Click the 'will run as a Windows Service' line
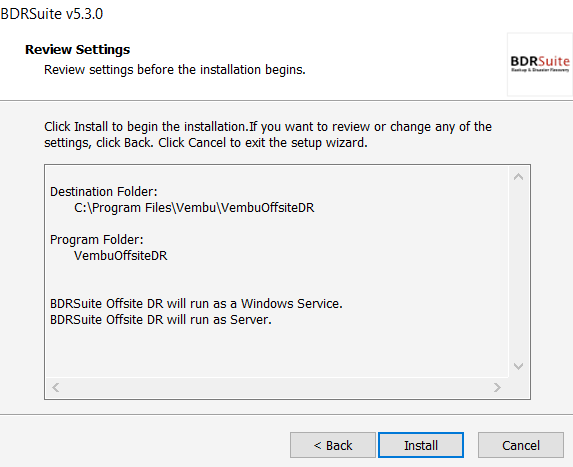The height and width of the screenshot is (467, 573). point(196,304)
